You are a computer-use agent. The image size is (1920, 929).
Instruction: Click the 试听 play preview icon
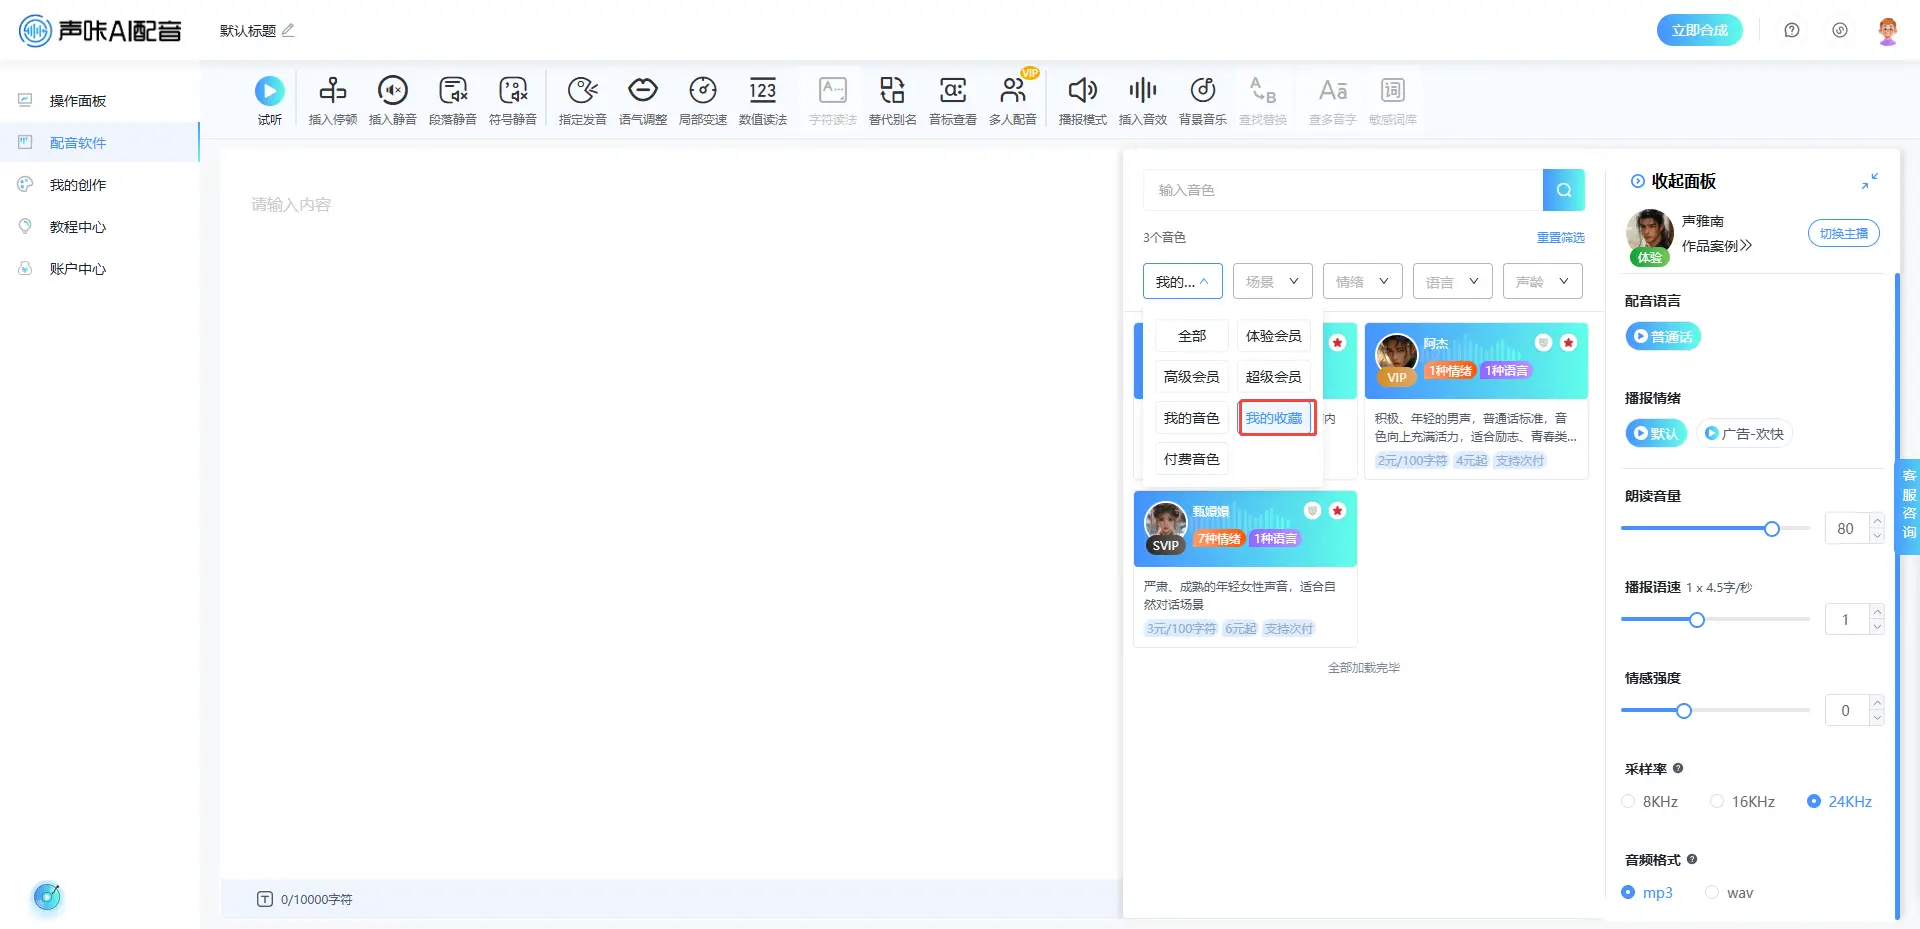[x=269, y=91]
